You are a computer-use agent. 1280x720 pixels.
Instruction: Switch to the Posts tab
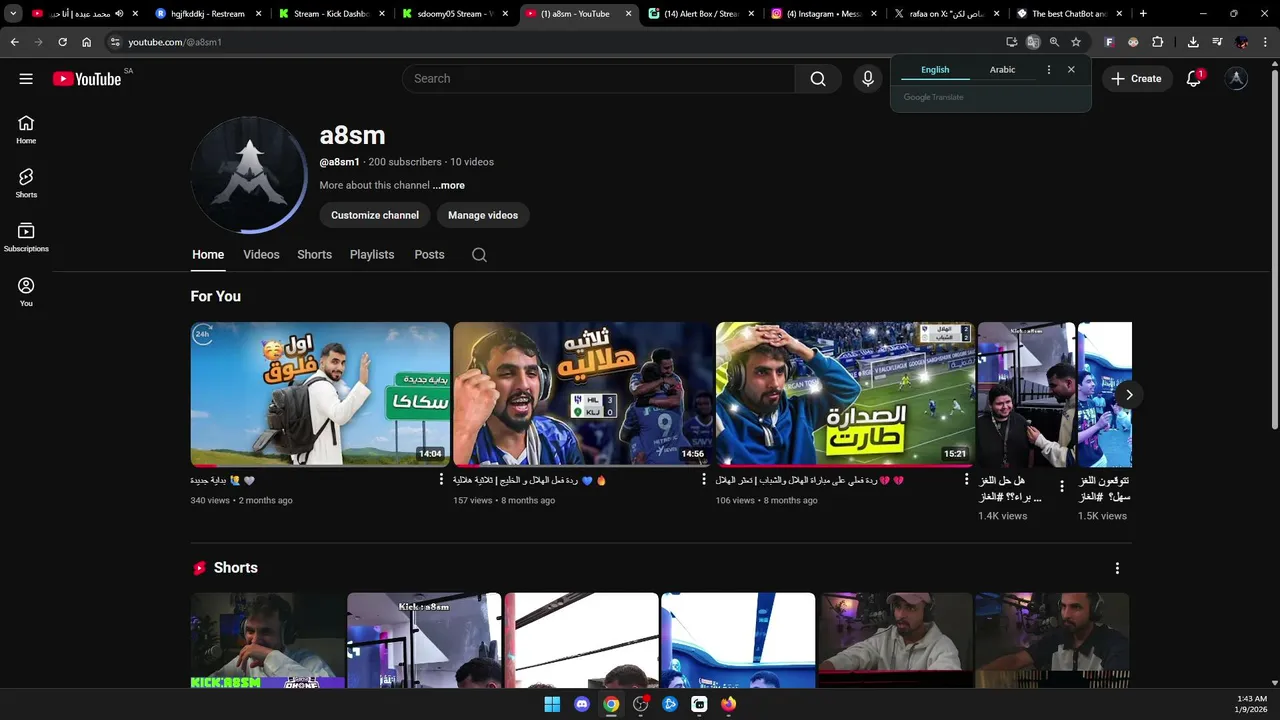[429, 255]
